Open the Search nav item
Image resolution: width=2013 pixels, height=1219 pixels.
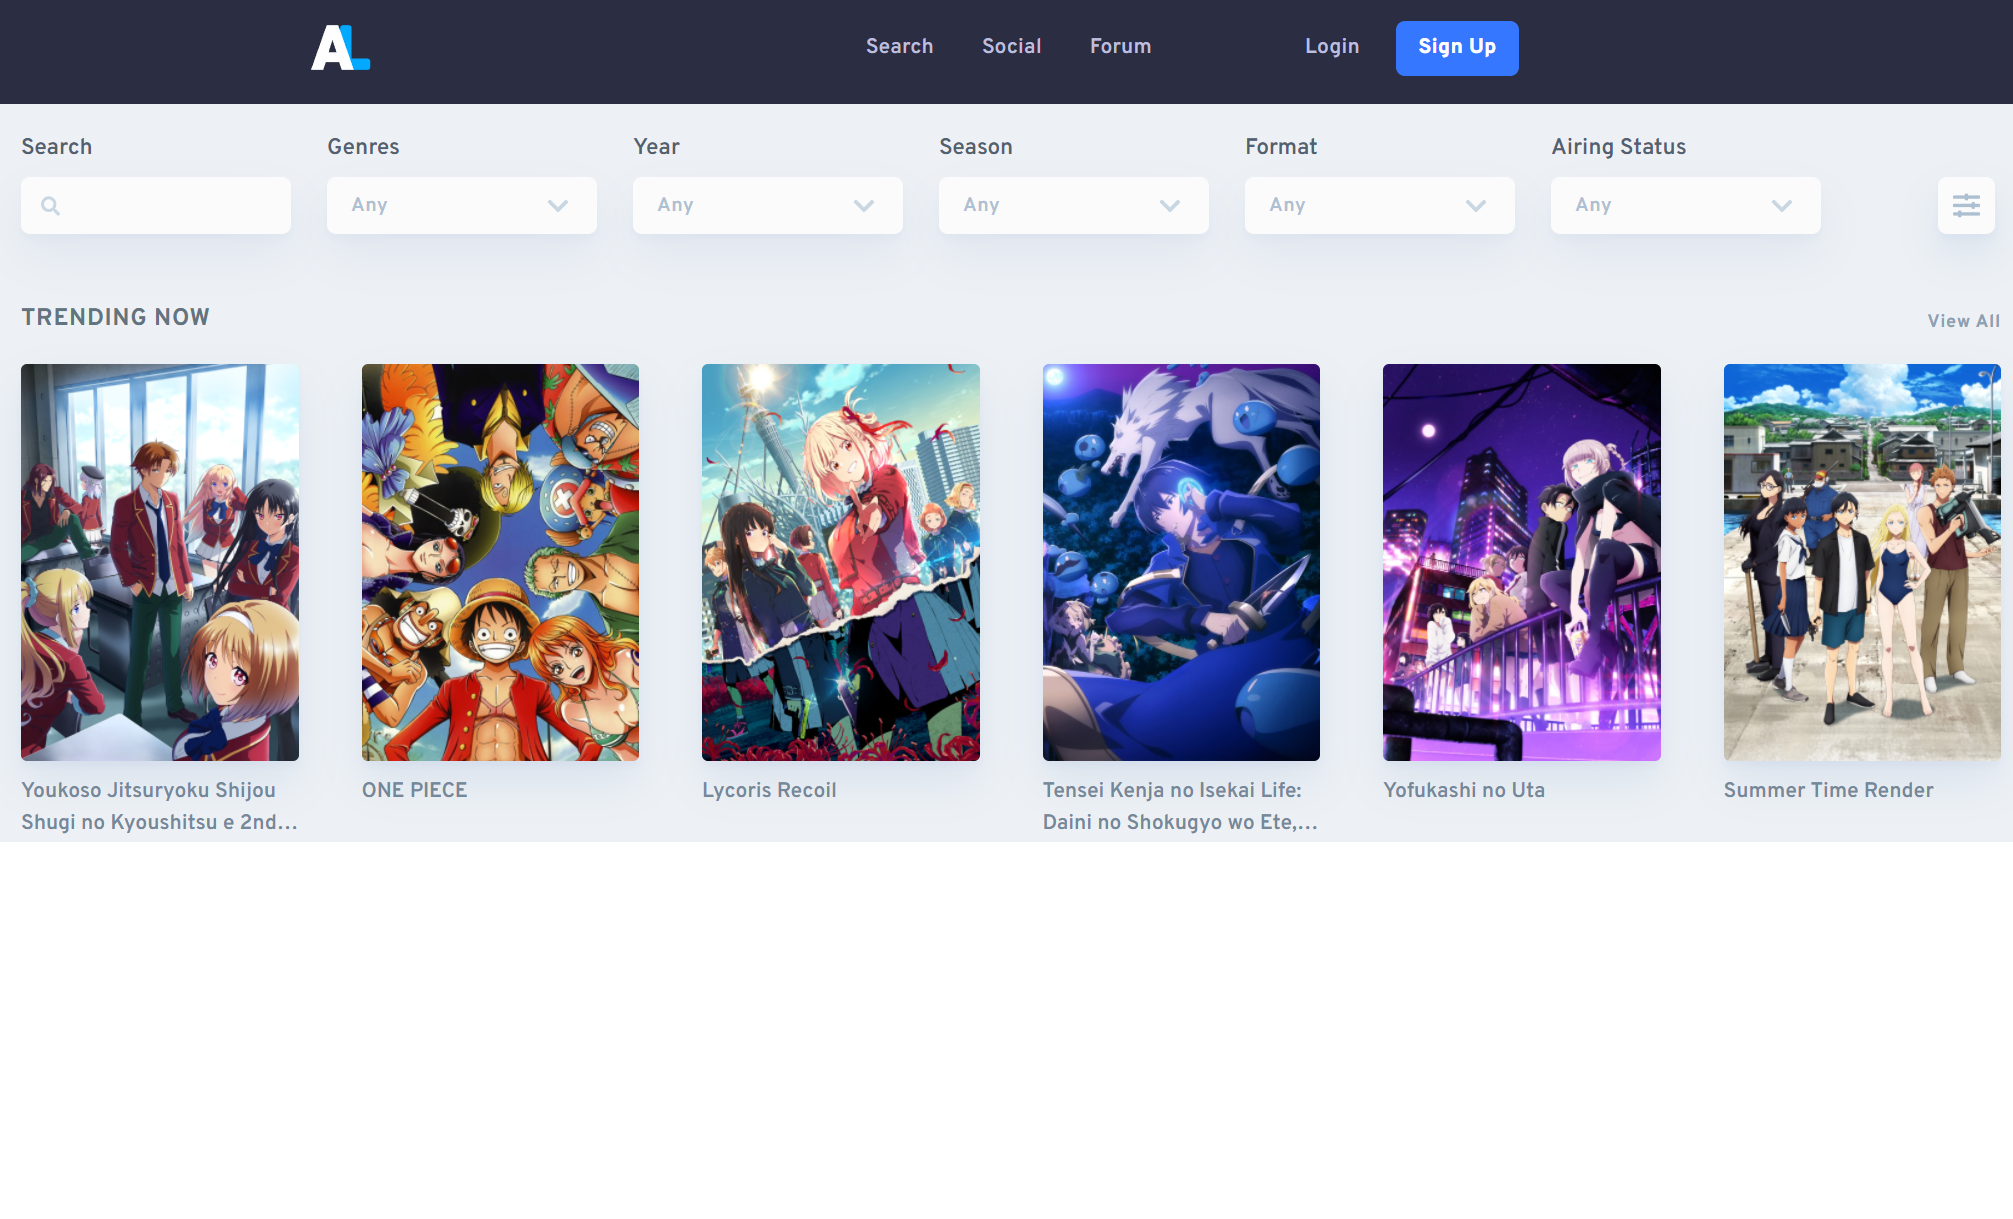click(x=899, y=46)
